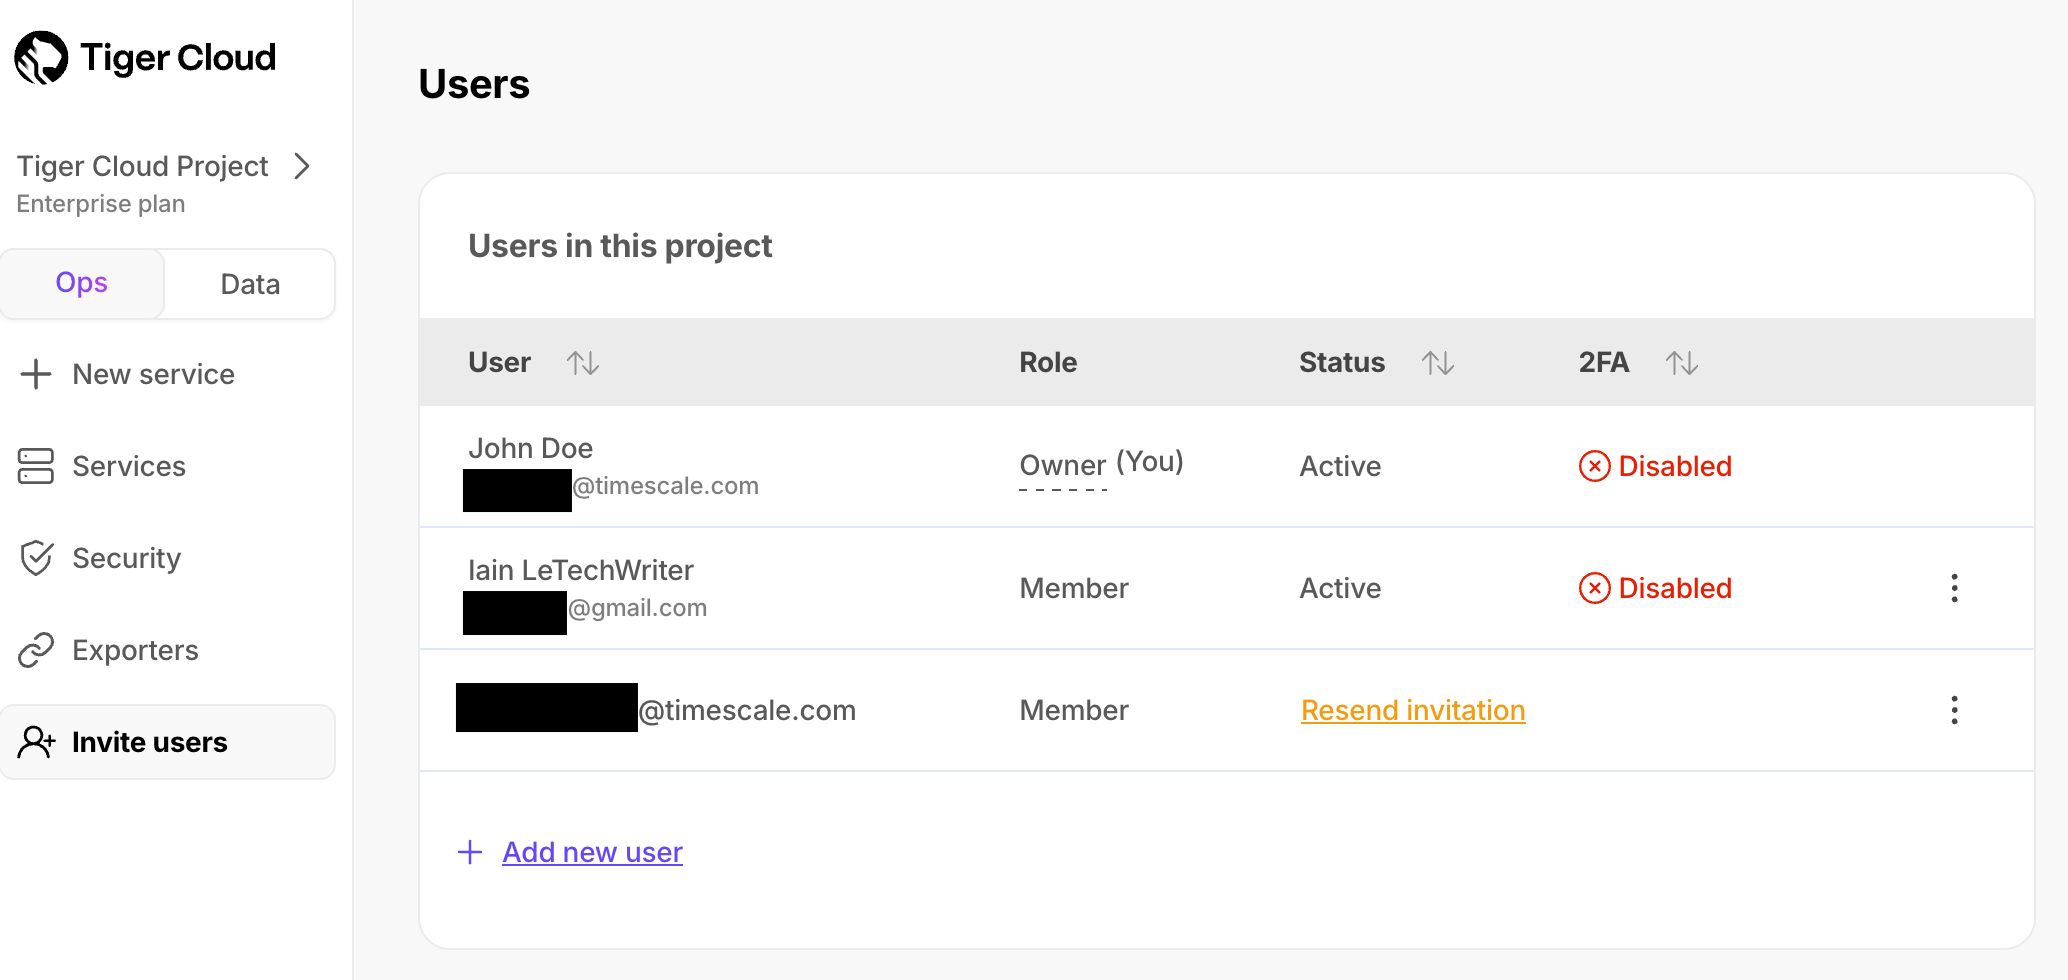Screen dimensions: 2068x980
Task: Click the Security shield icon
Action: pyautogui.click(x=36, y=558)
